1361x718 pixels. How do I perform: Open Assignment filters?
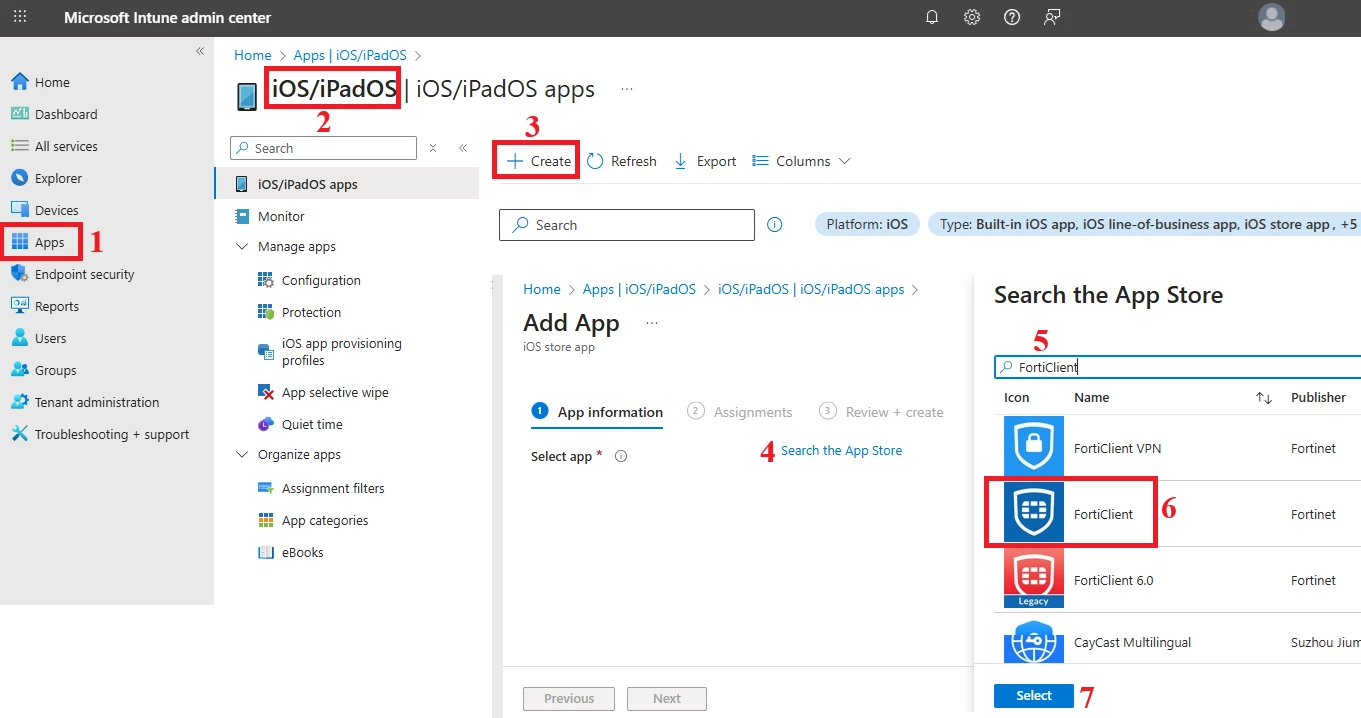333,488
